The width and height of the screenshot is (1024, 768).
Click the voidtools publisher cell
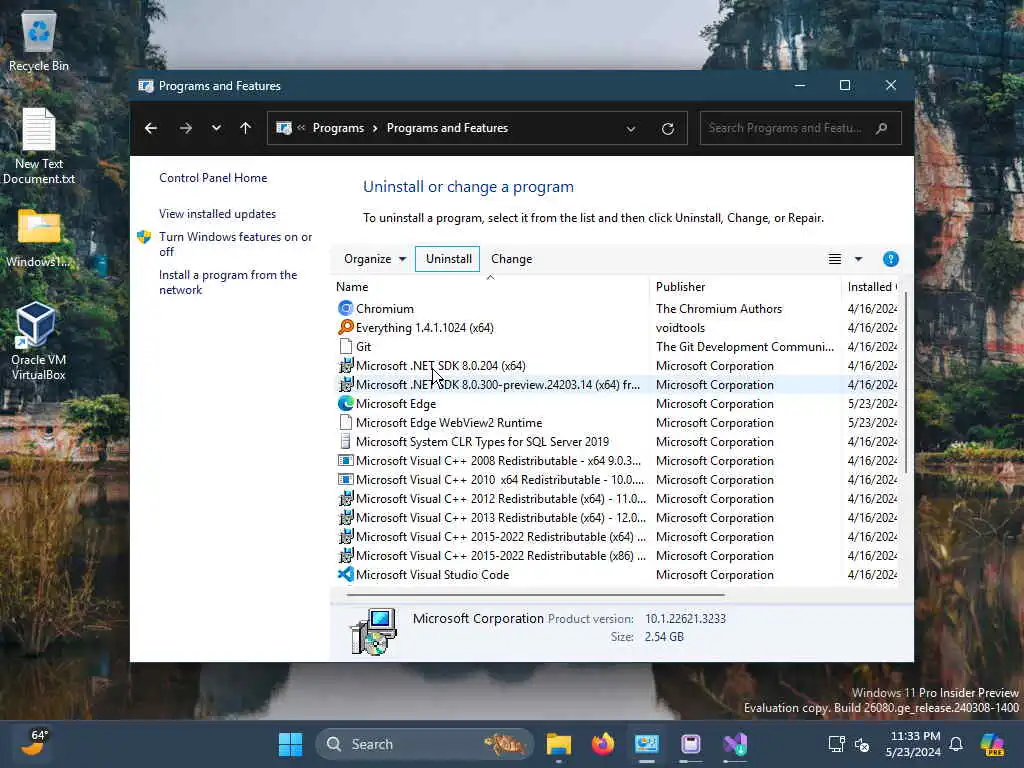(680, 327)
